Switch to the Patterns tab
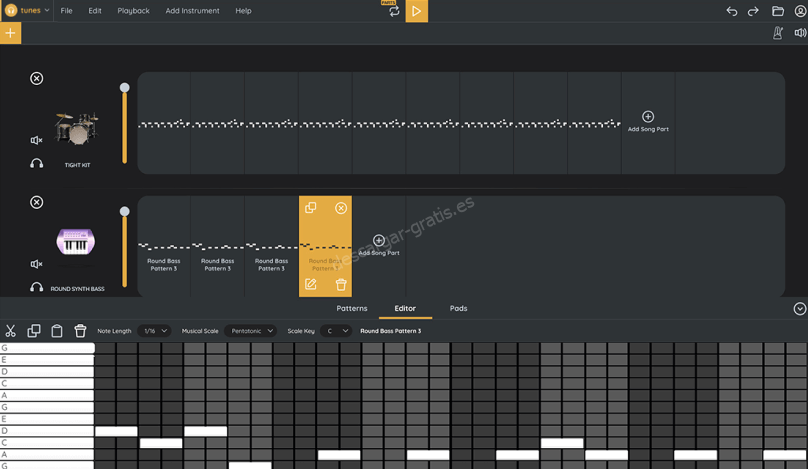 coord(352,308)
